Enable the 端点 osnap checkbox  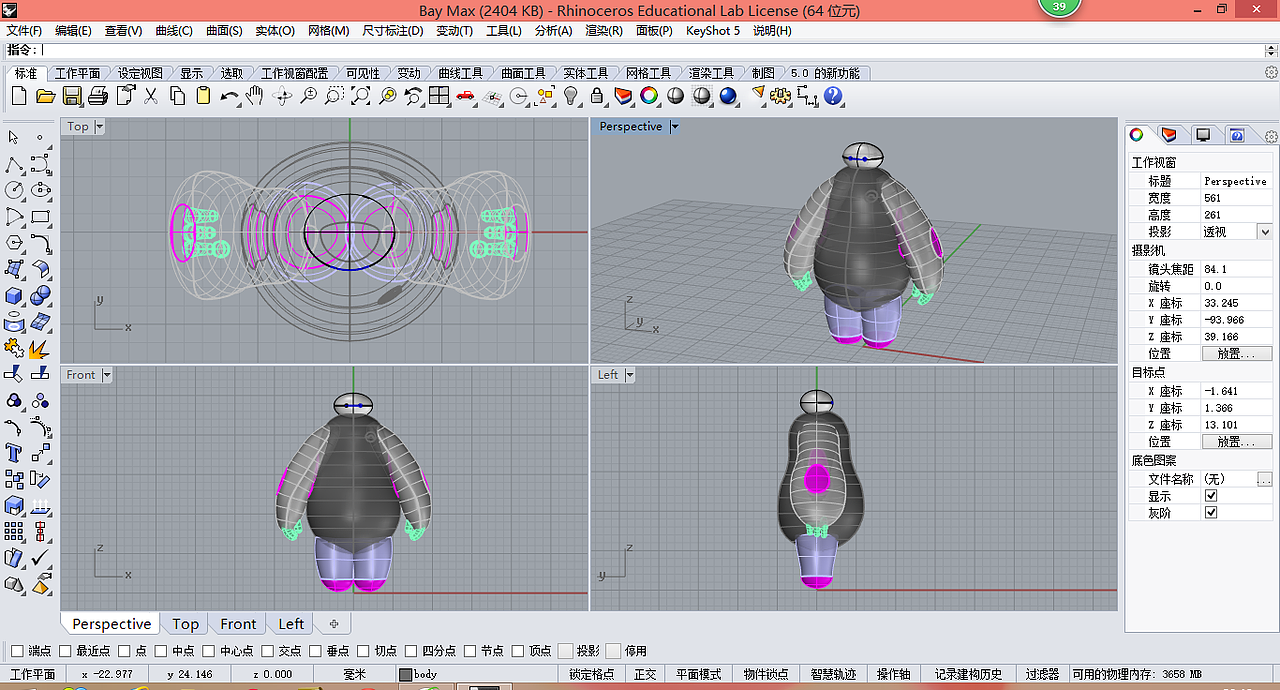click(17, 651)
